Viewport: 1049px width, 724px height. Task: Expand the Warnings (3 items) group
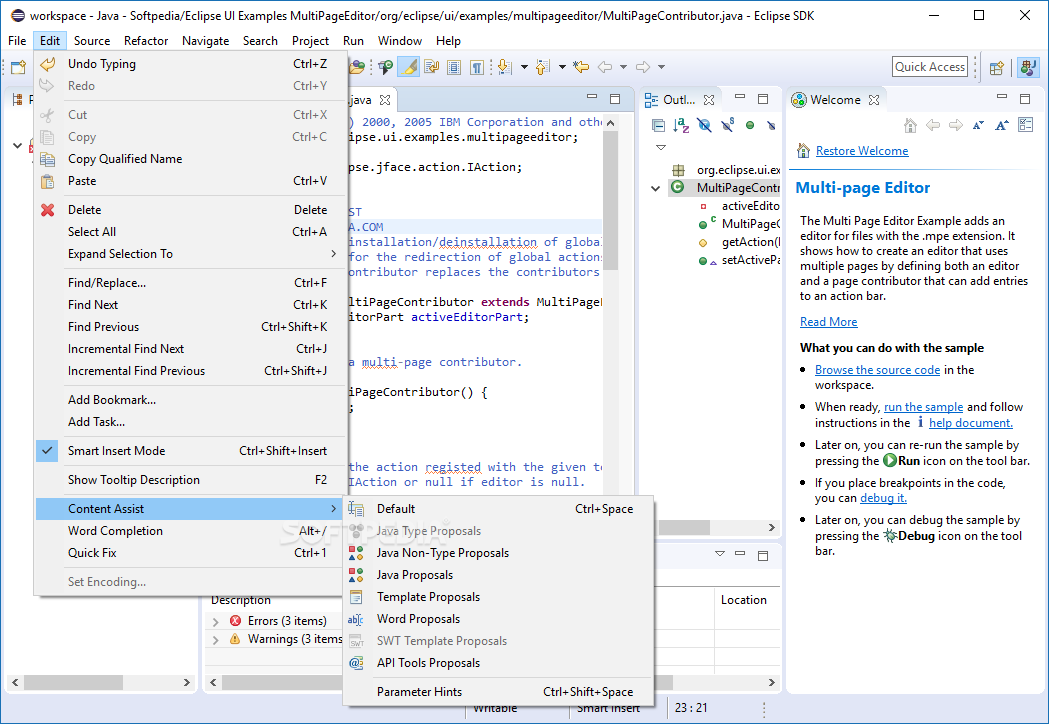tap(215, 640)
